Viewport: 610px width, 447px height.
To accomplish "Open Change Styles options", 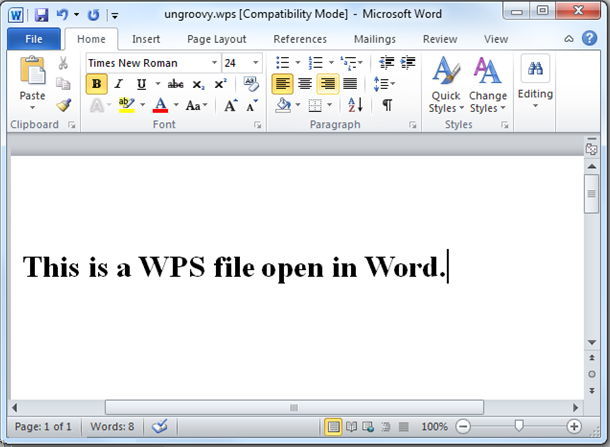I will (487, 84).
